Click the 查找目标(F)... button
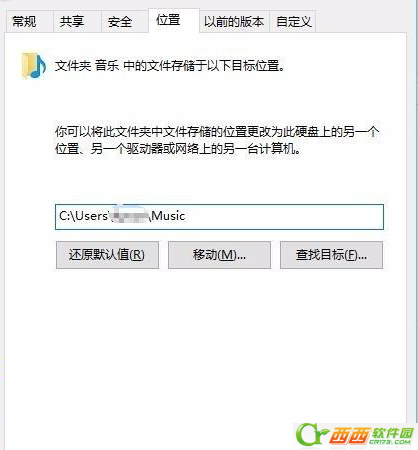The width and height of the screenshot is (418, 450). [x=331, y=255]
